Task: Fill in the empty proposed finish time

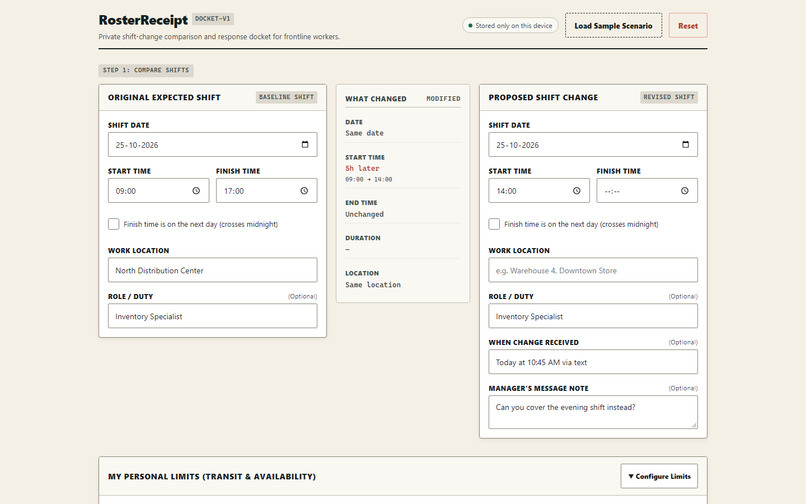Action: 647,191
